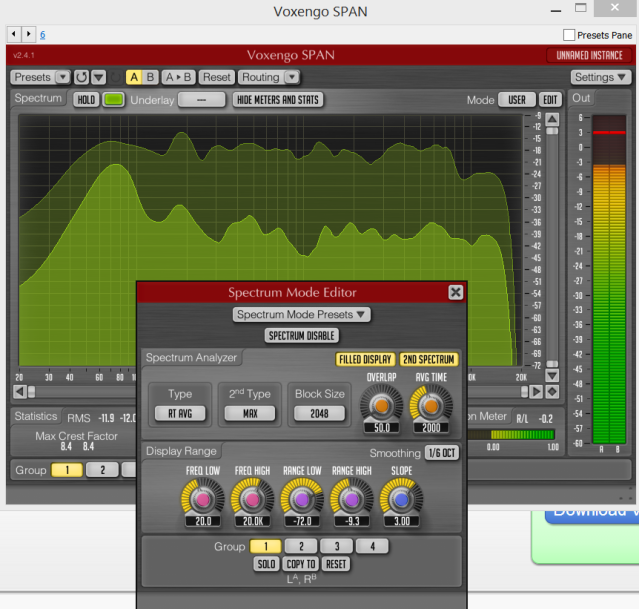639x609 pixels.
Task: Open the Spectrum Mode Presets dropdown
Action: point(301,314)
